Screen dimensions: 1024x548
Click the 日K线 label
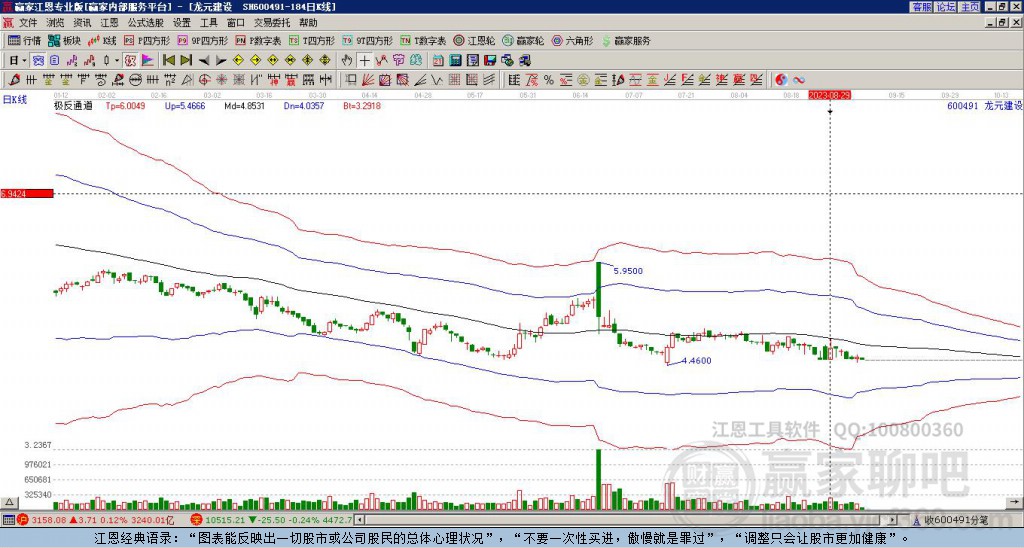click(x=14, y=100)
